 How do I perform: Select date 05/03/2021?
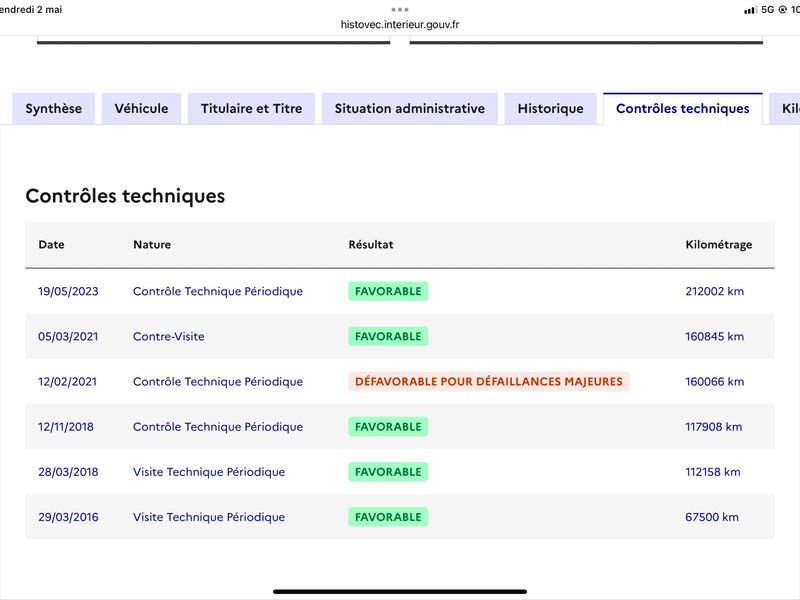coord(68,337)
